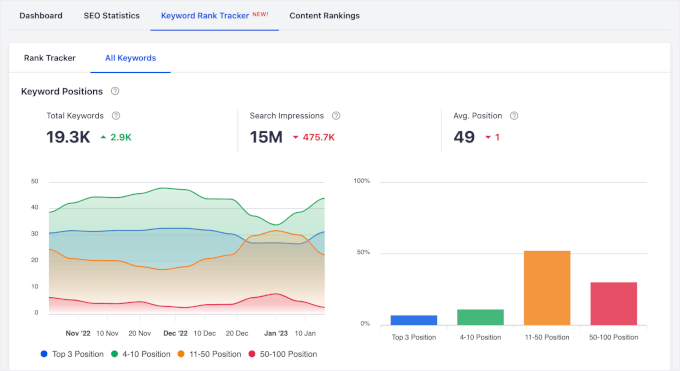Viewport: 680px width, 371px height.
Task: Click the orange 11-50 Position bar
Action: point(547,288)
